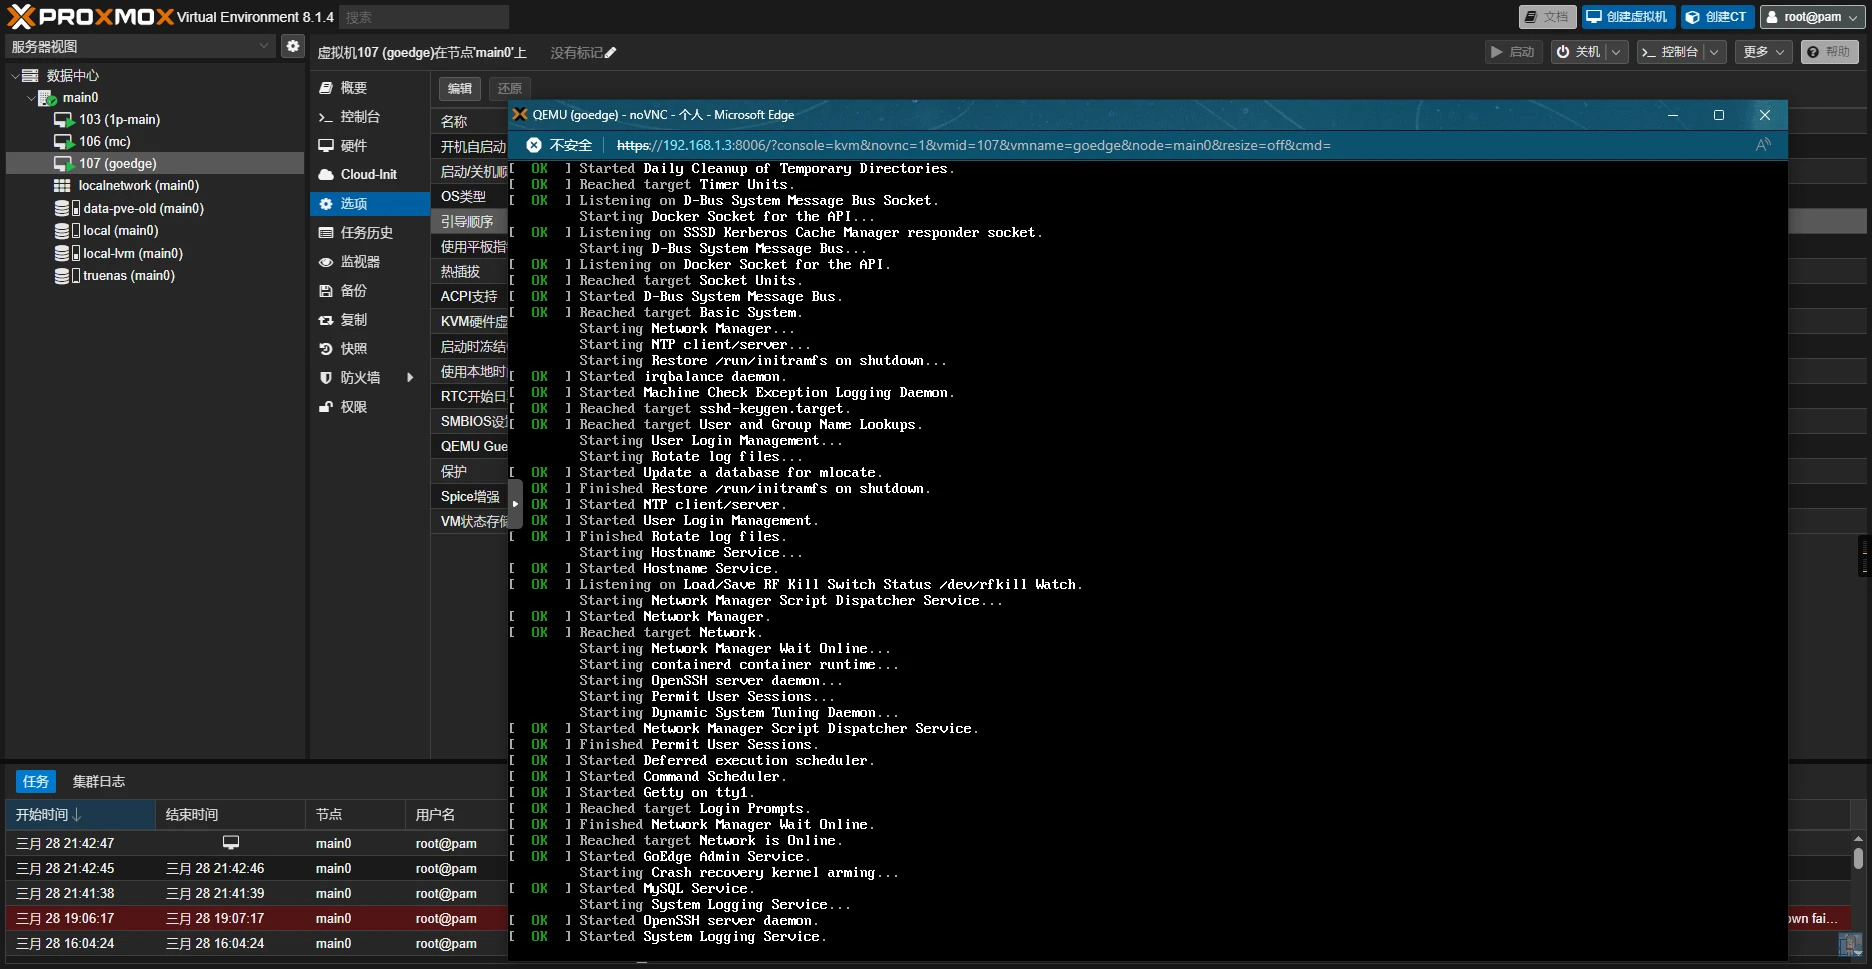
Task: Open Snapshots (快照) panel in VM menu
Action: pyautogui.click(x=353, y=349)
